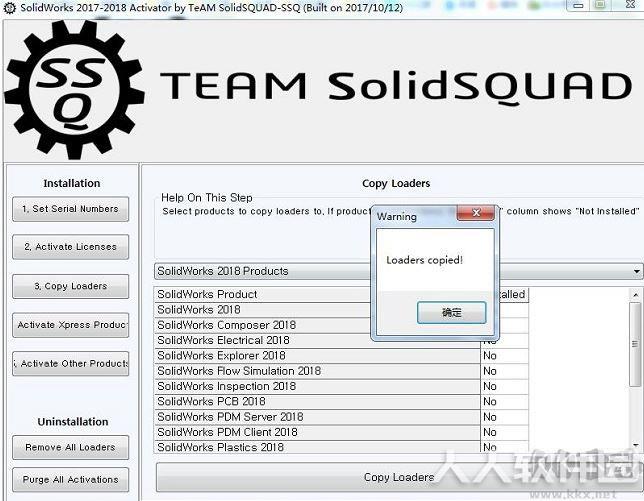Select the SolidWorks Composer 2018 row
The width and height of the screenshot is (644, 501).
(317, 325)
